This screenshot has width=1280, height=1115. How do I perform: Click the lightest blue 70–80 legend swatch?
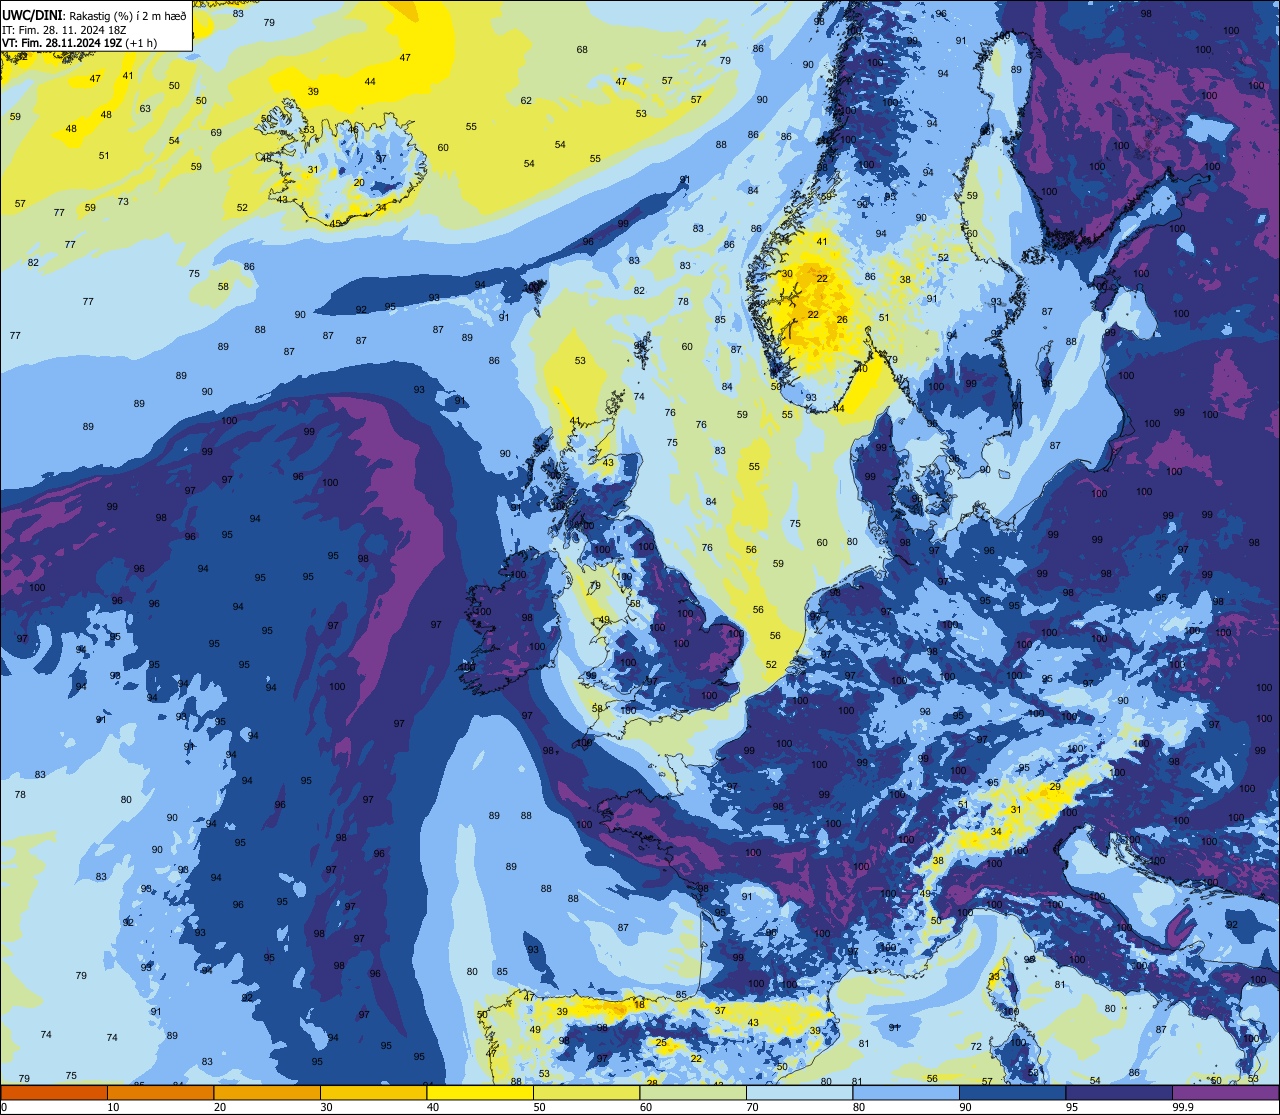point(799,1092)
